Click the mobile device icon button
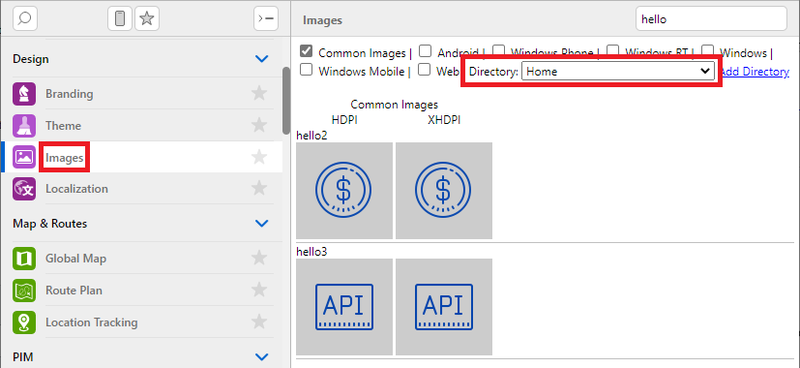Viewport: 800px width, 368px height. point(120,19)
